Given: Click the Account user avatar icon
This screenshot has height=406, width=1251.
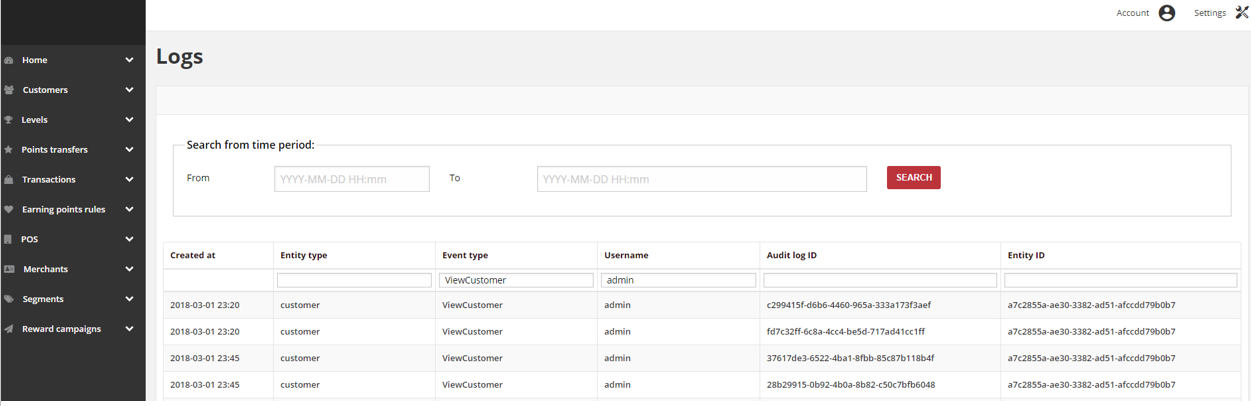Looking at the screenshot, I should [x=1166, y=13].
